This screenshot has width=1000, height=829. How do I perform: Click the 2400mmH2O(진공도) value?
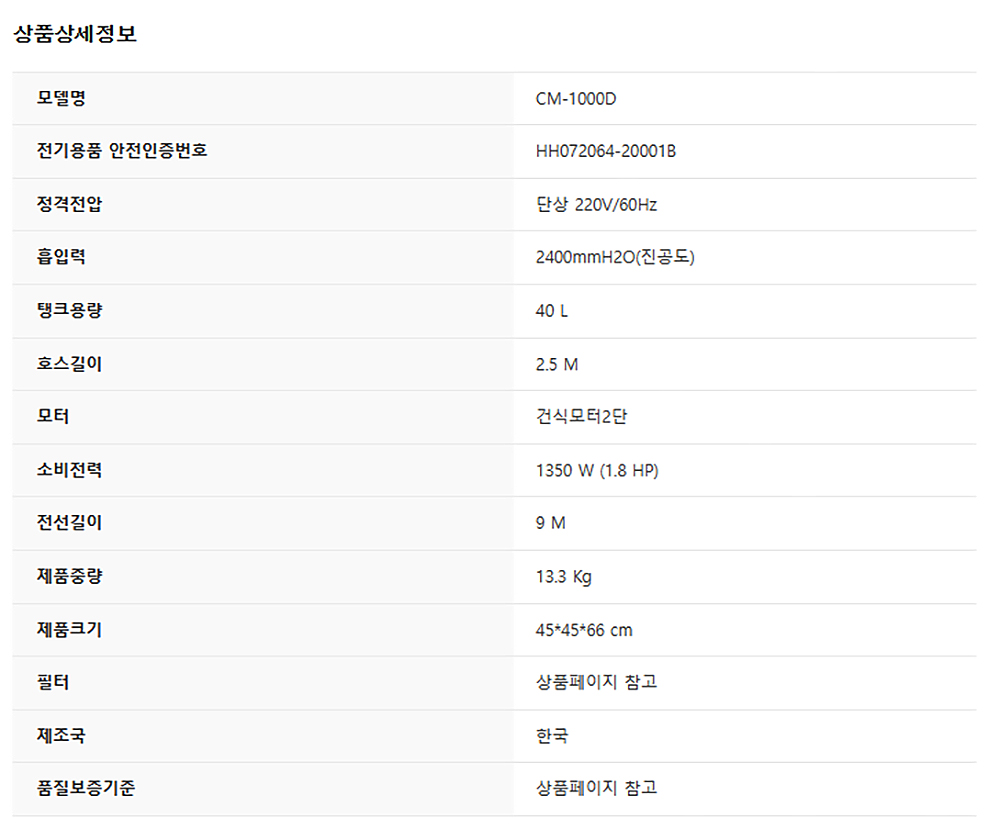pos(615,258)
